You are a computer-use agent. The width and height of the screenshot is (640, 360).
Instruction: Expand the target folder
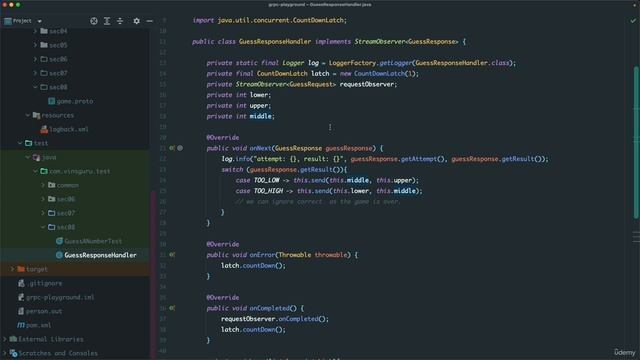(x=12, y=269)
